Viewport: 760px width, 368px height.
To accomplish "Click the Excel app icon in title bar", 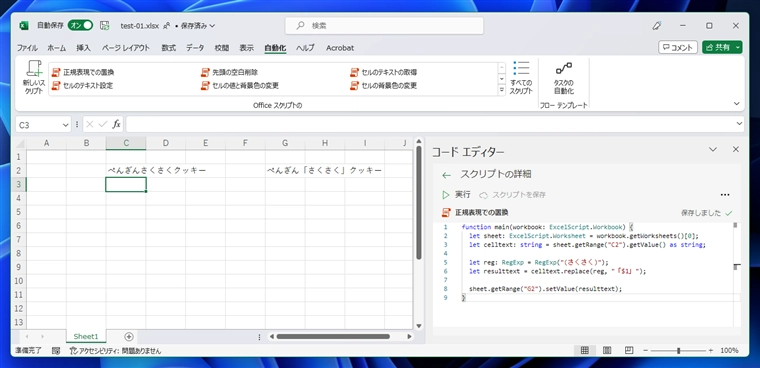I will pyautogui.click(x=24, y=25).
